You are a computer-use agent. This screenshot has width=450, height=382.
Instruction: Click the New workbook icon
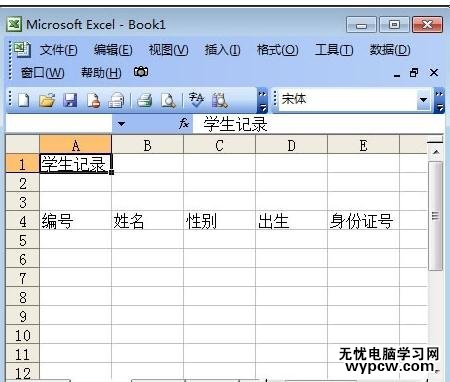click(x=23, y=100)
